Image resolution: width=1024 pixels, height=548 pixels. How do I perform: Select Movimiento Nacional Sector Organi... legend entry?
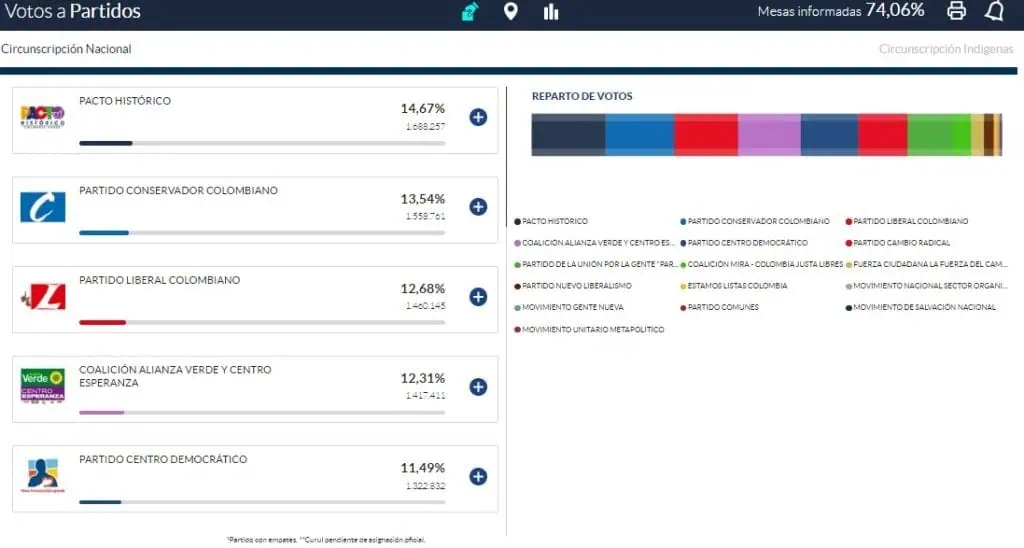[x=926, y=286]
